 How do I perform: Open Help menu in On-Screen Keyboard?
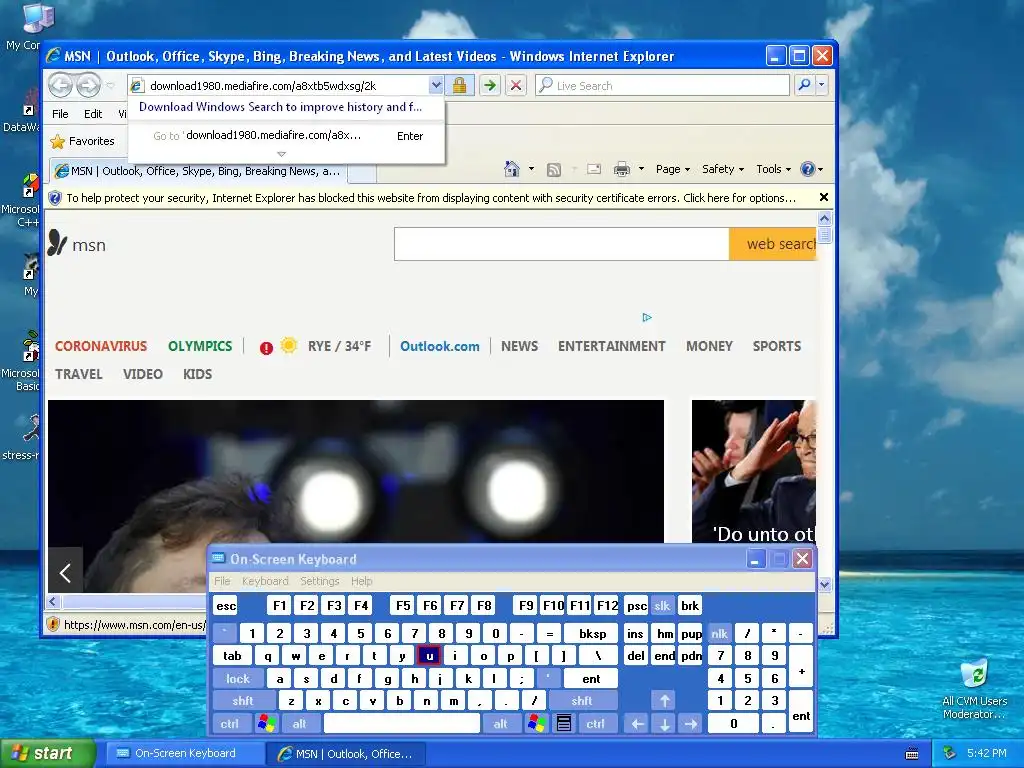coord(361,581)
